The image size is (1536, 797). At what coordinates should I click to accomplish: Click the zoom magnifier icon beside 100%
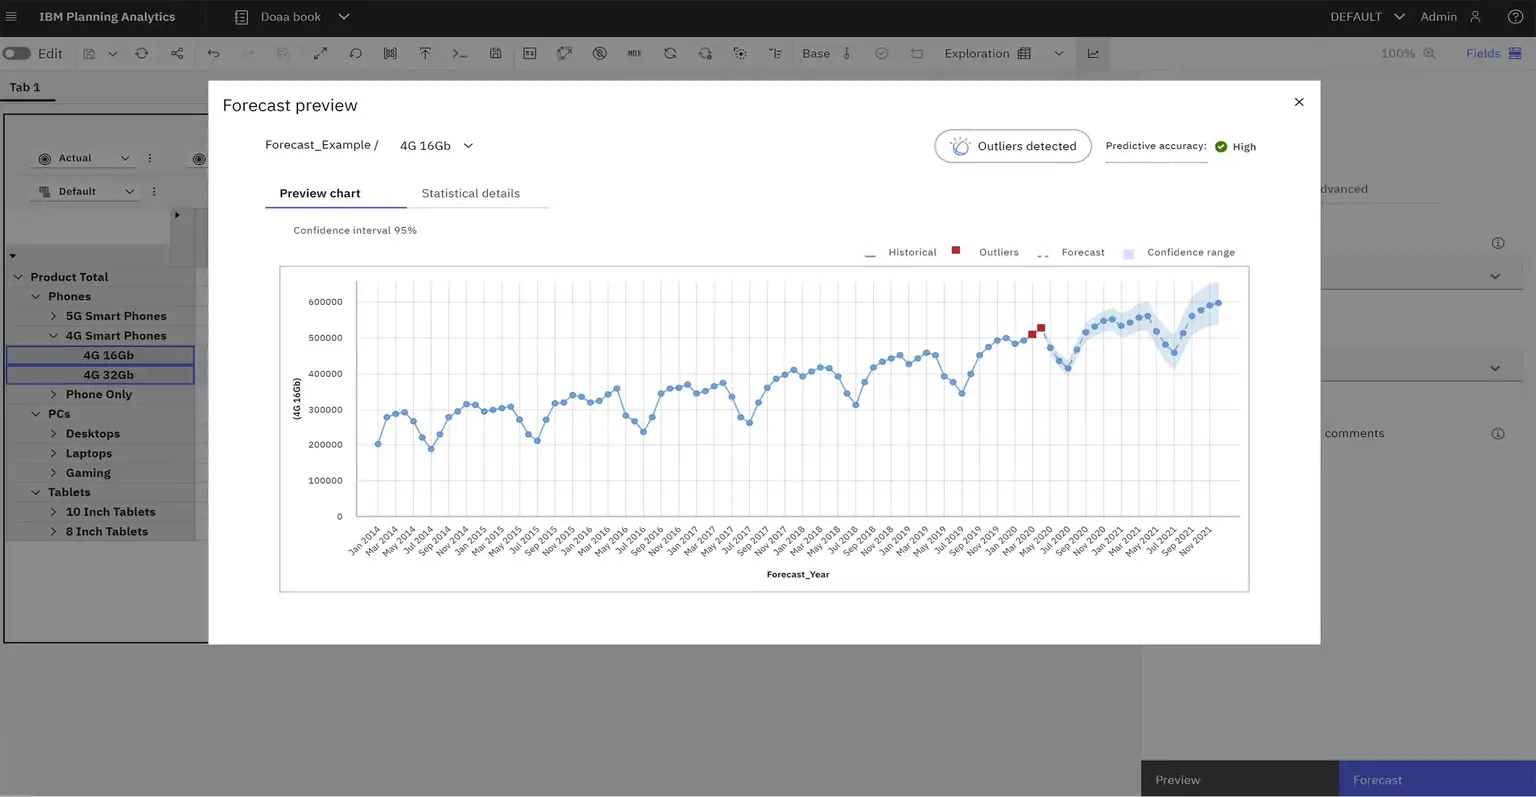[x=1429, y=54]
